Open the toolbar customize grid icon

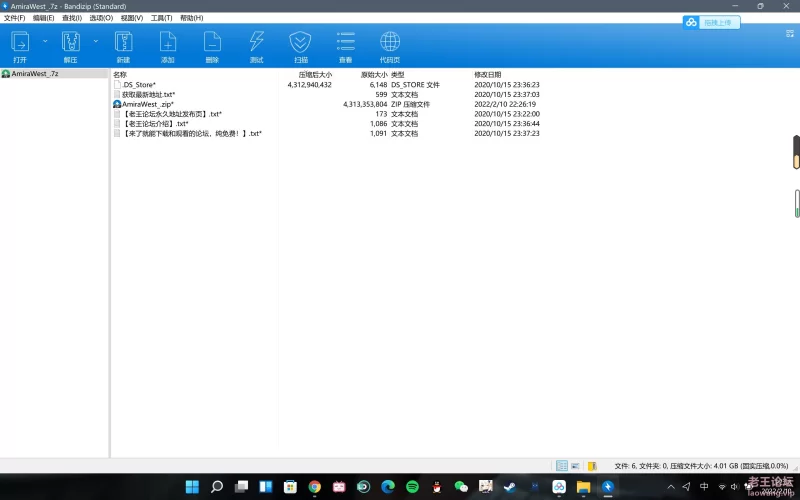coord(790,34)
